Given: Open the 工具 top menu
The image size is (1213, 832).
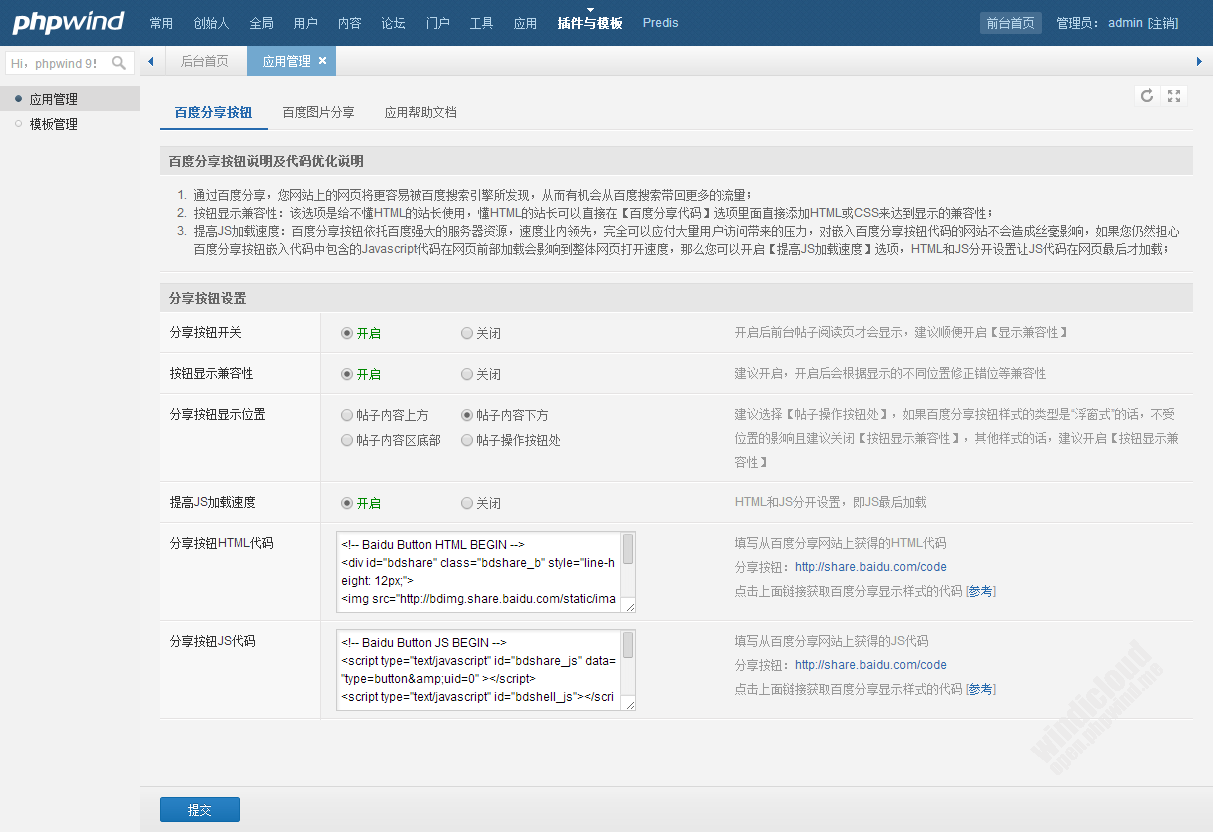Looking at the screenshot, I should (x=482, y=23).
